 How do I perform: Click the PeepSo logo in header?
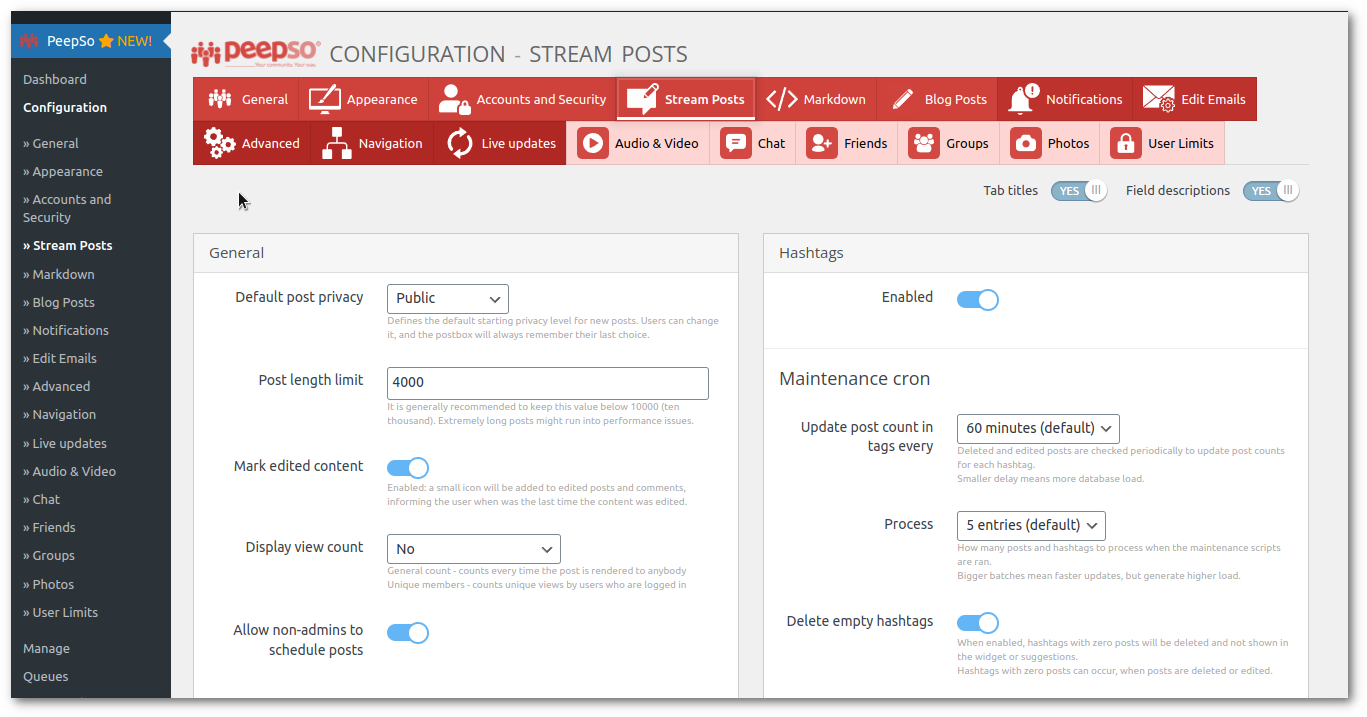(256, 53)
